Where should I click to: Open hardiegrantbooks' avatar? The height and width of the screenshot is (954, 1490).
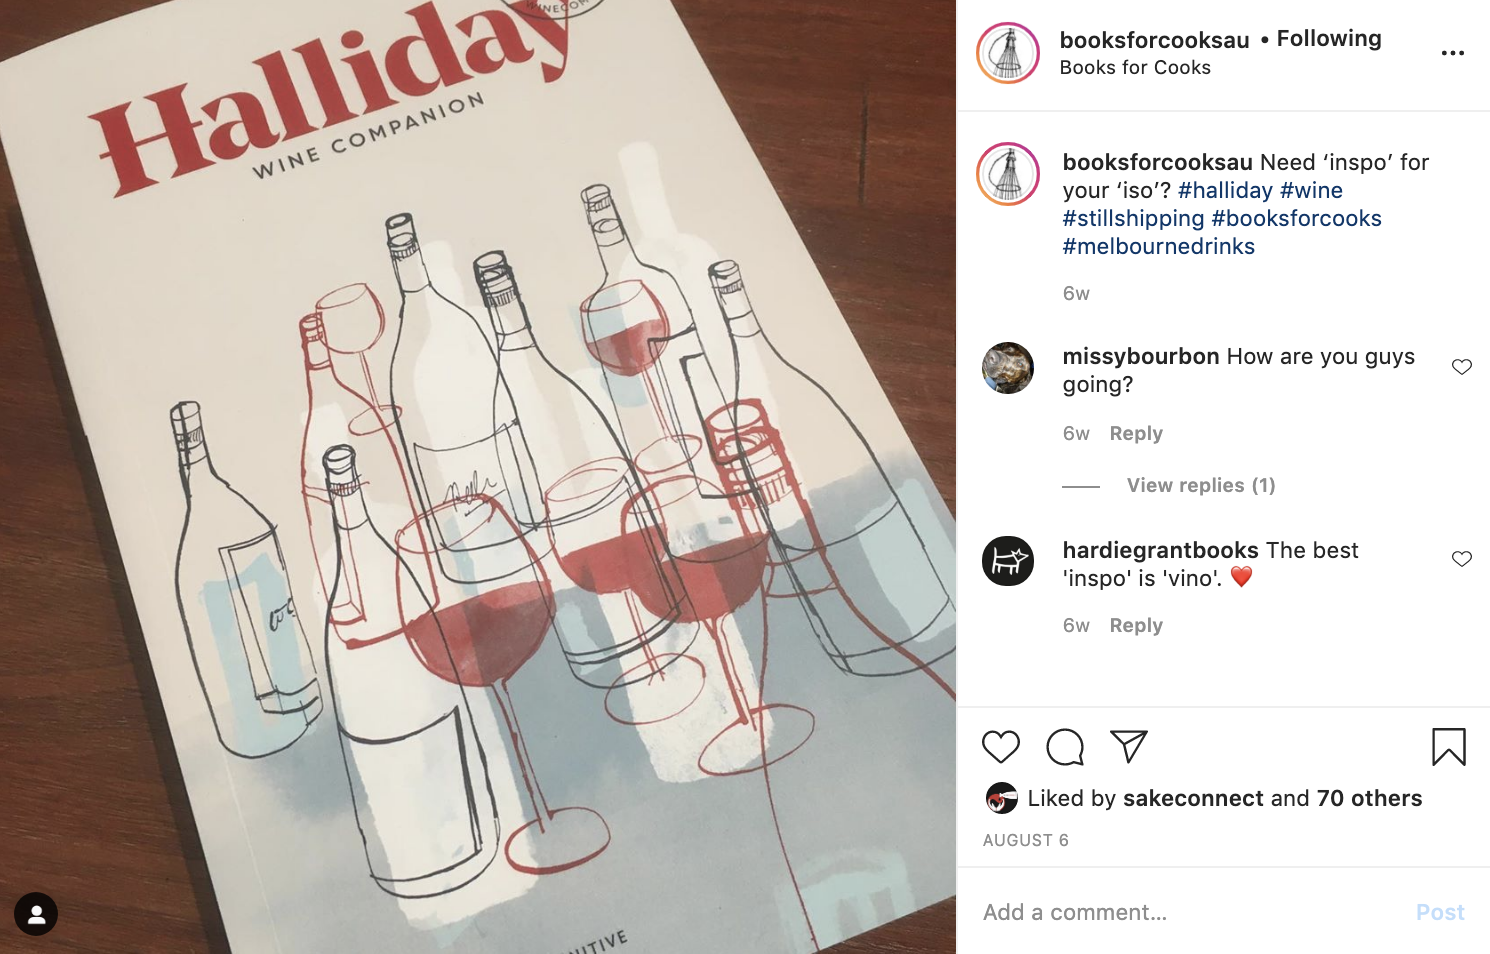[1008, 560]
